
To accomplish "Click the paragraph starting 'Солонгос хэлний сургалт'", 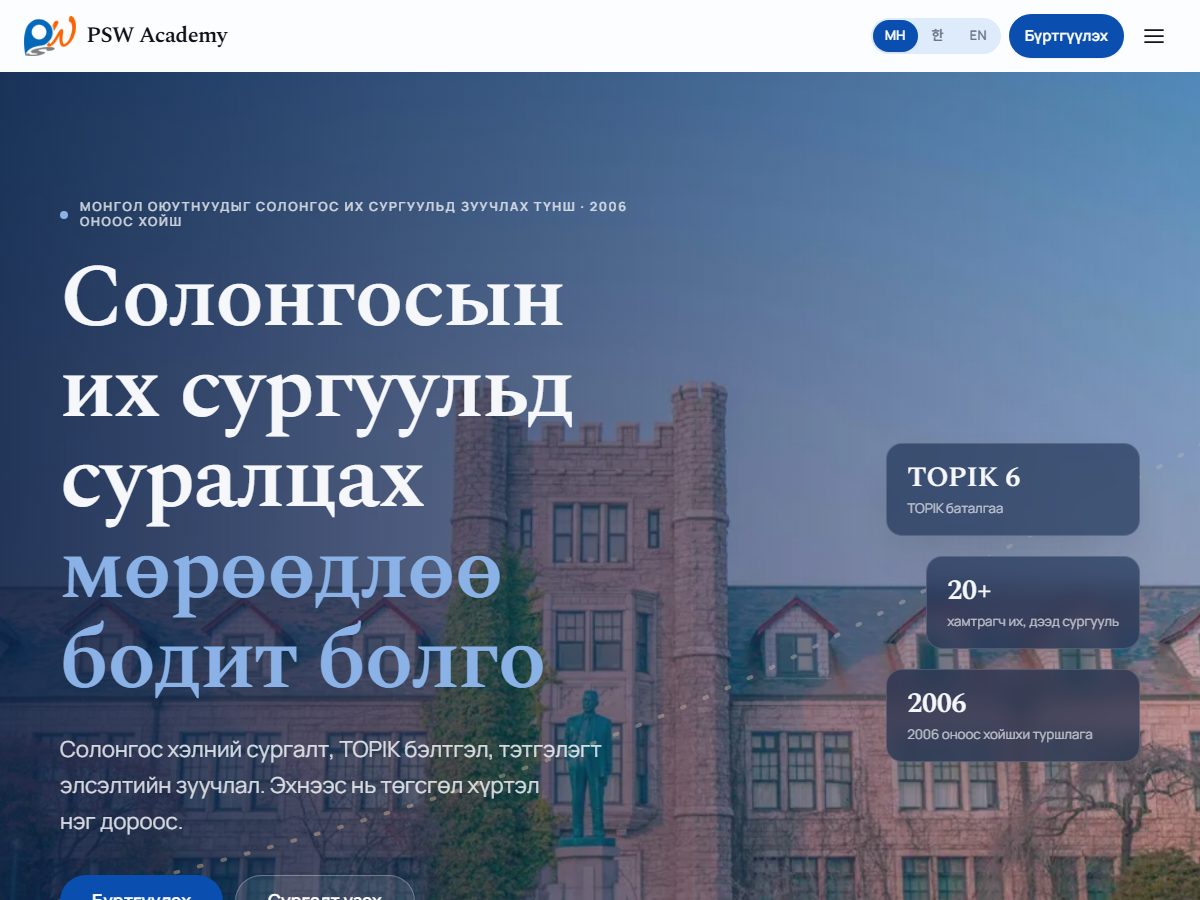I will pos(331,787).
